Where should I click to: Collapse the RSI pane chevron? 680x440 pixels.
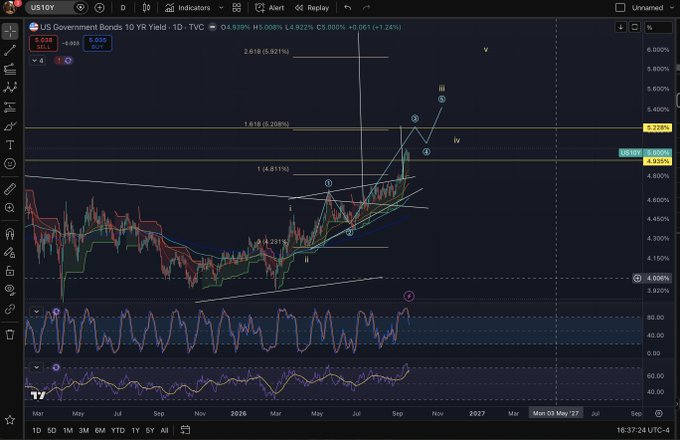(x=36, y=367)
